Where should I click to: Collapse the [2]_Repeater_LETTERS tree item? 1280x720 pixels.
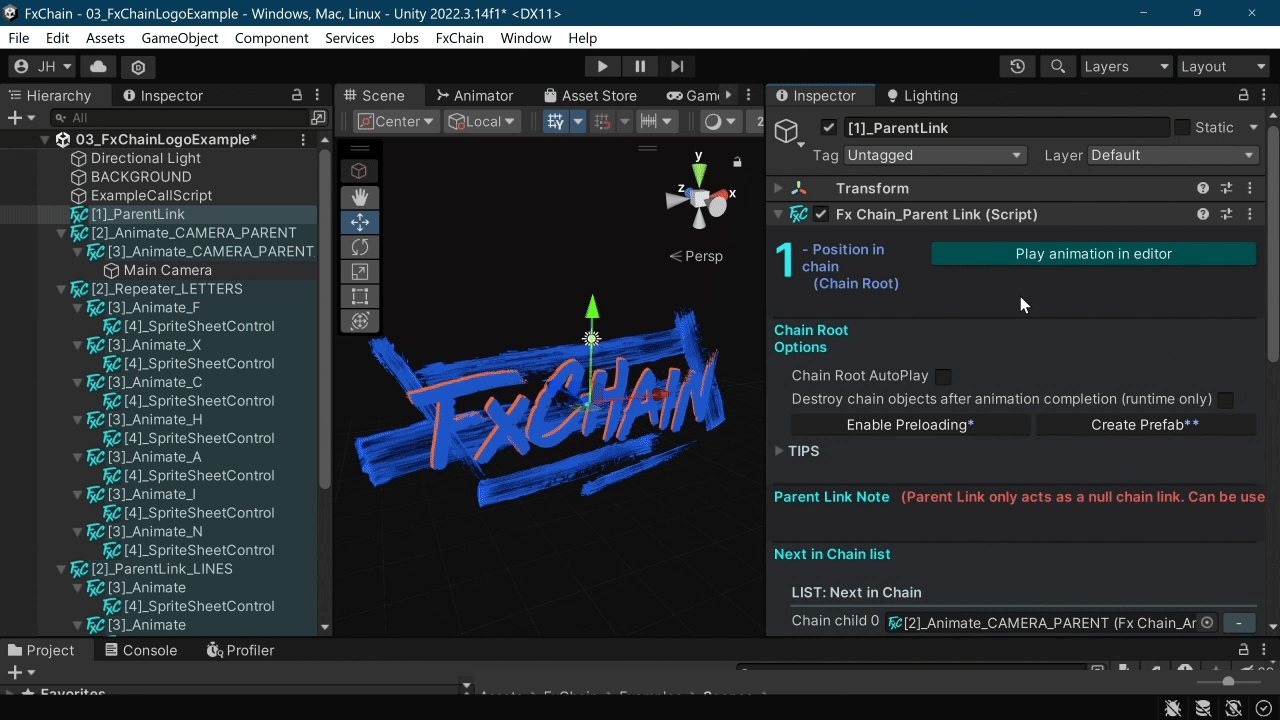(62, 289)
